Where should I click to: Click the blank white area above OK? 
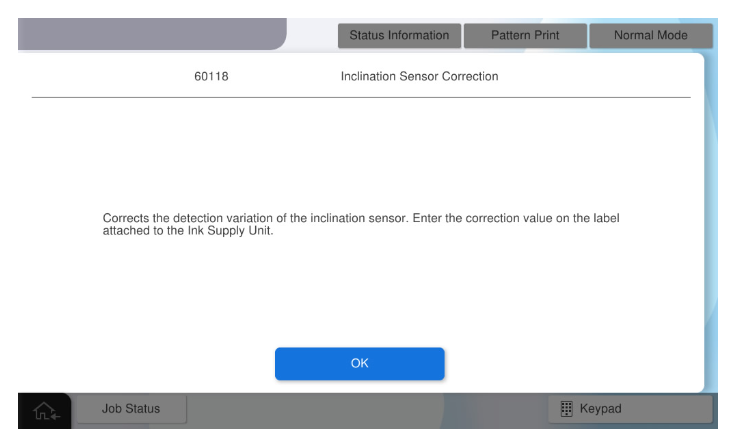point(360,300)
